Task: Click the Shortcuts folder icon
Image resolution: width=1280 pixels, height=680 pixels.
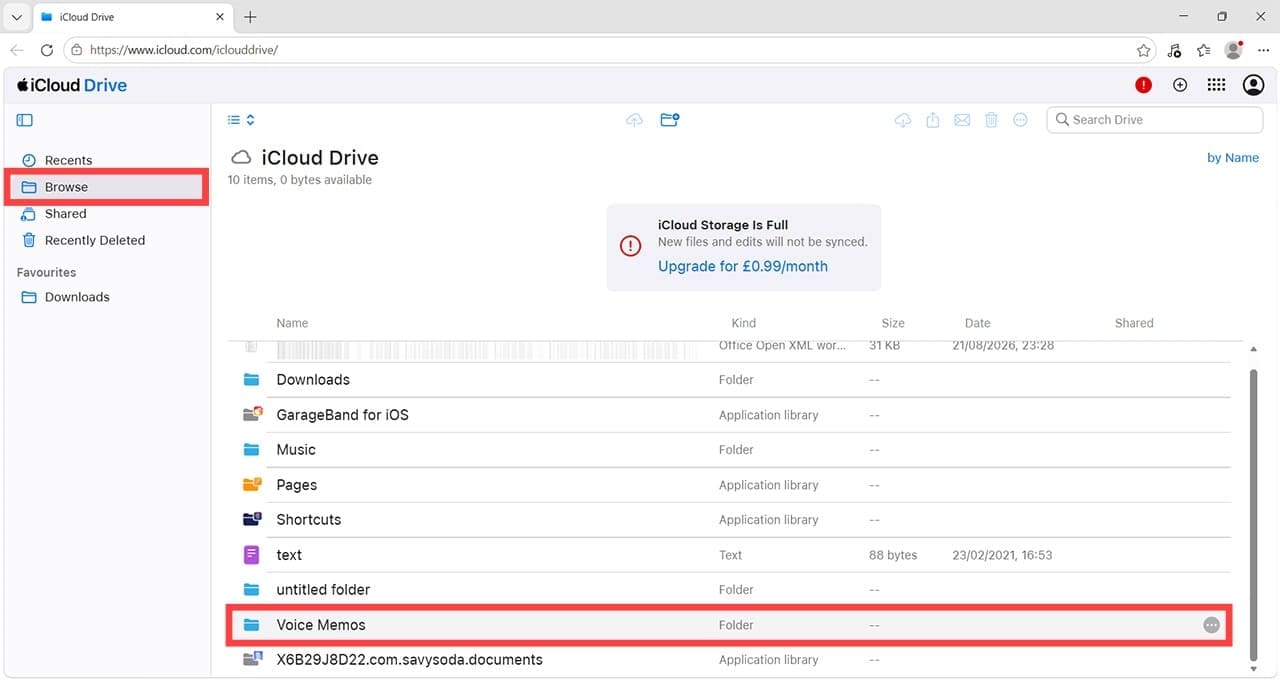Action: [x=252, y=519]
